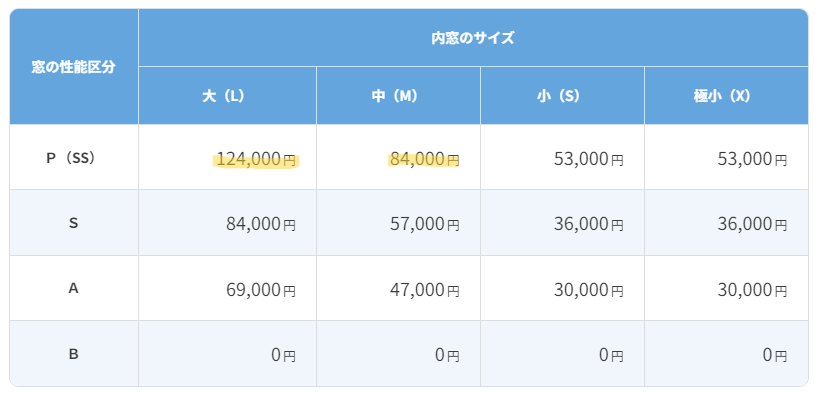This screenshot has width=821, height=395.
Task: Click the highlighted 84,000円 in P（SS） row
Action: point(424,160)
